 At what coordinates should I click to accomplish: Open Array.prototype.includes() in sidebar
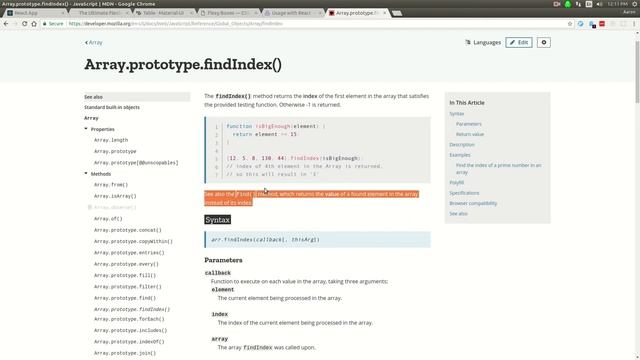click(x=131, y=331)
